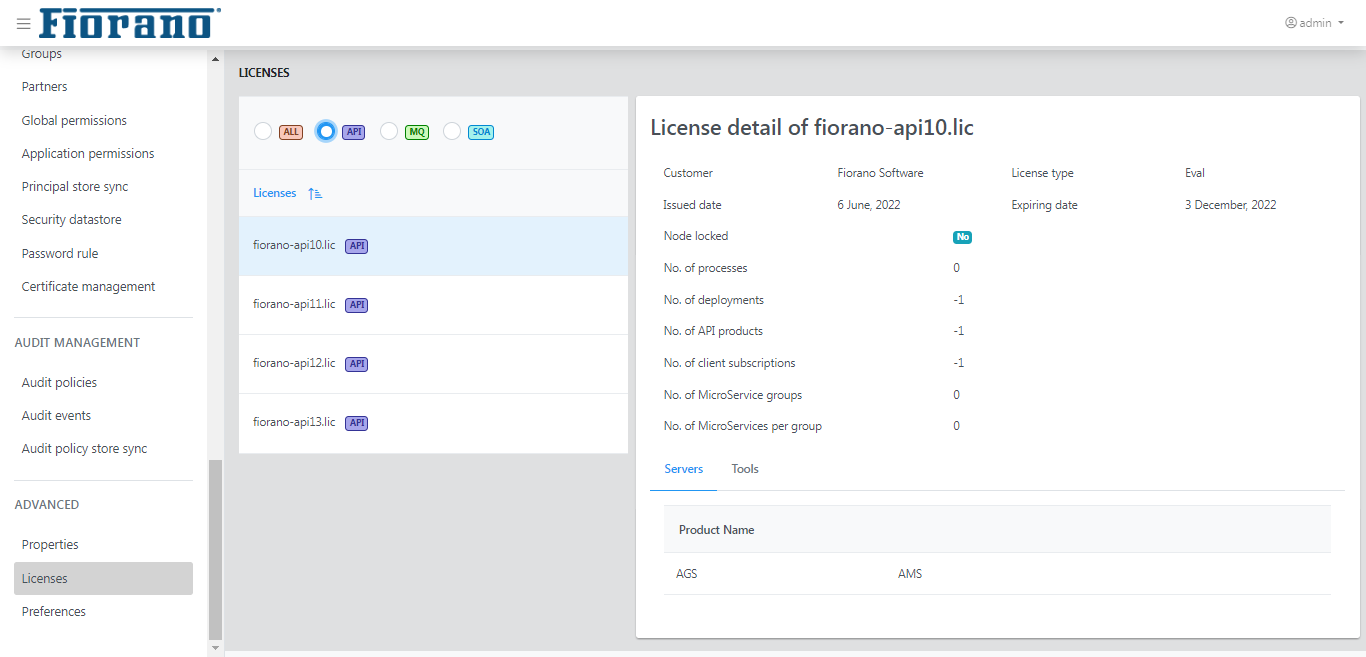Click sidebar scrollbar down arrow
This screenshot has height=657, width=1366.
tap(215, 648)
